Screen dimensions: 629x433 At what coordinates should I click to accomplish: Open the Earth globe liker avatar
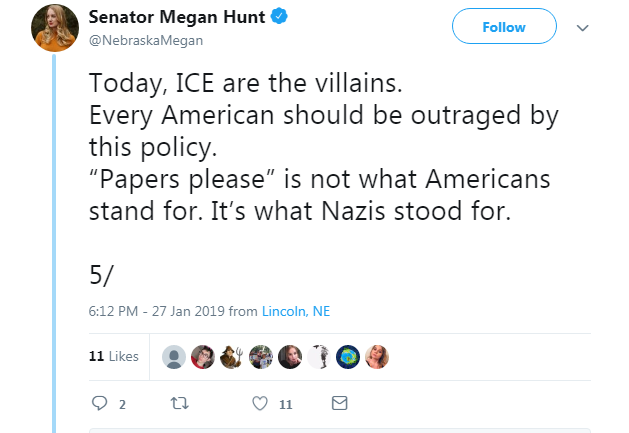(x=348, y=357)
